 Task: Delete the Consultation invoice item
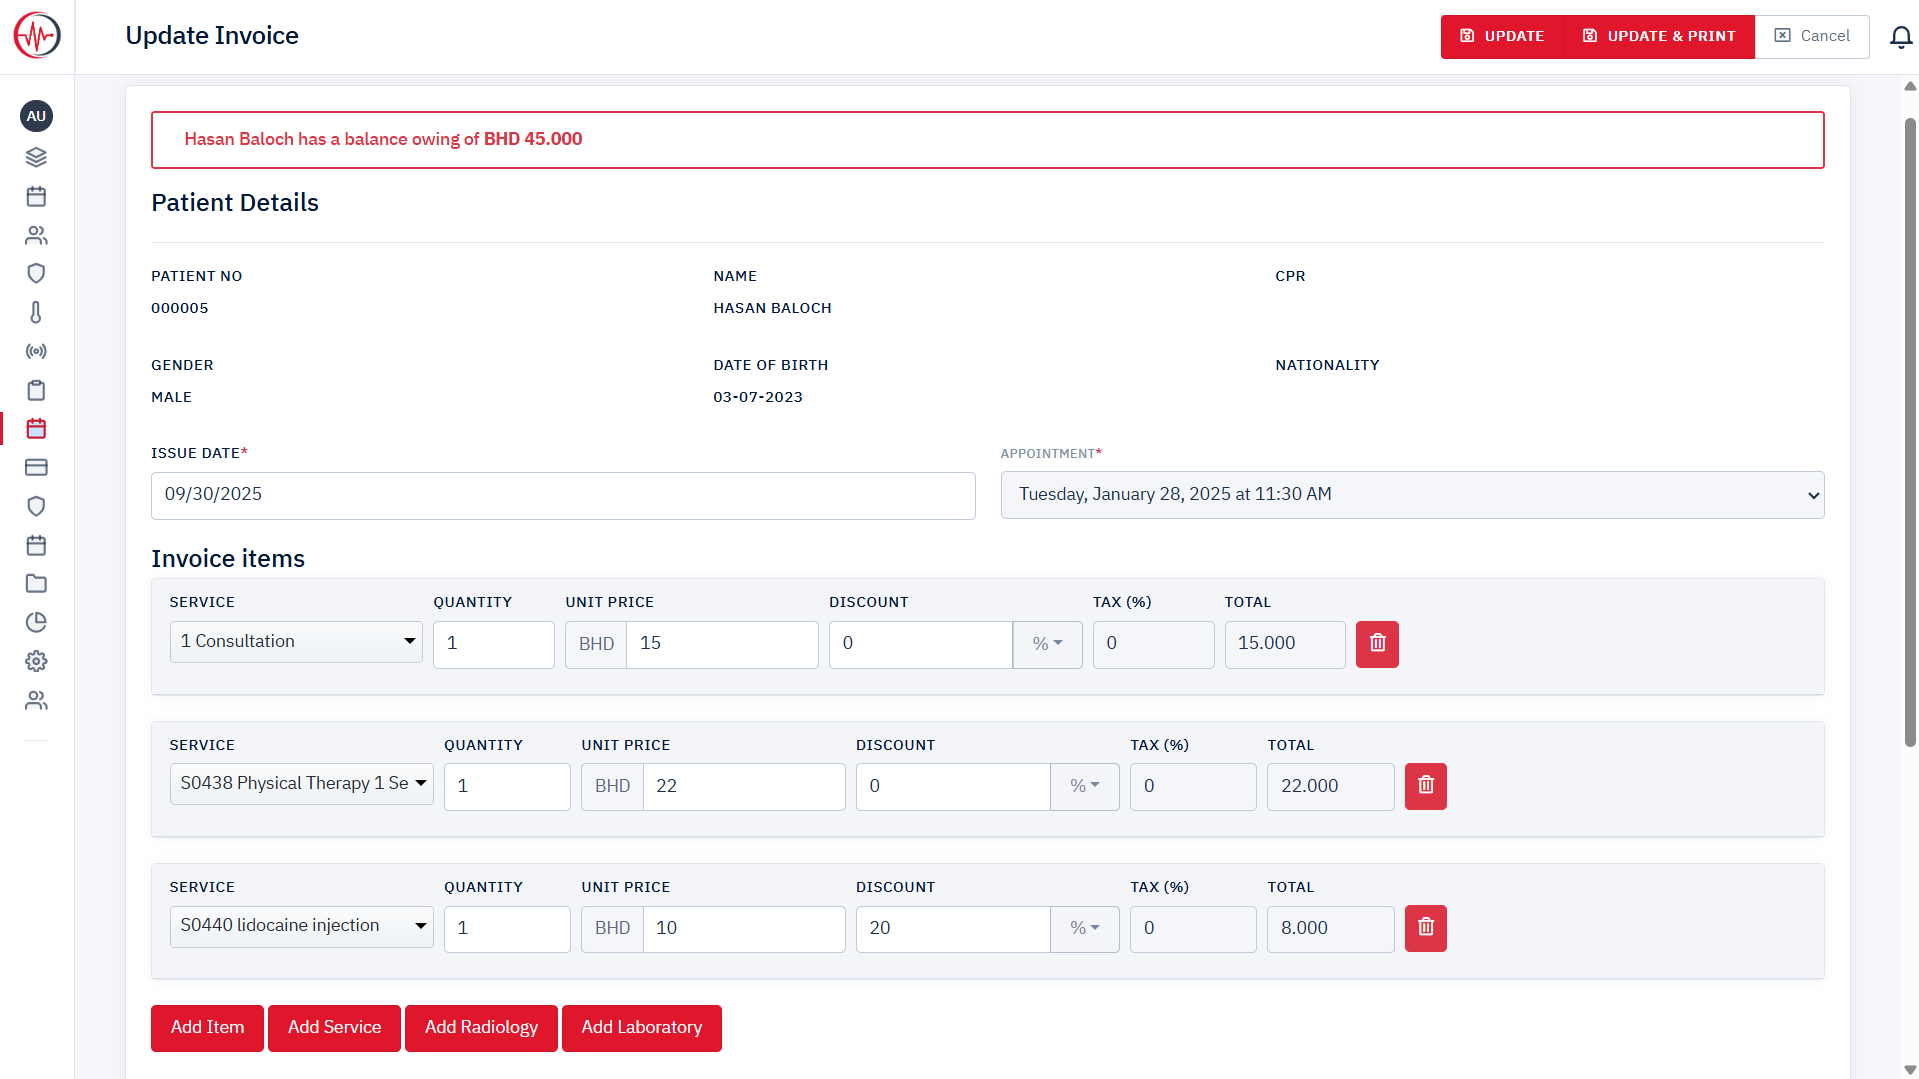1377,643
